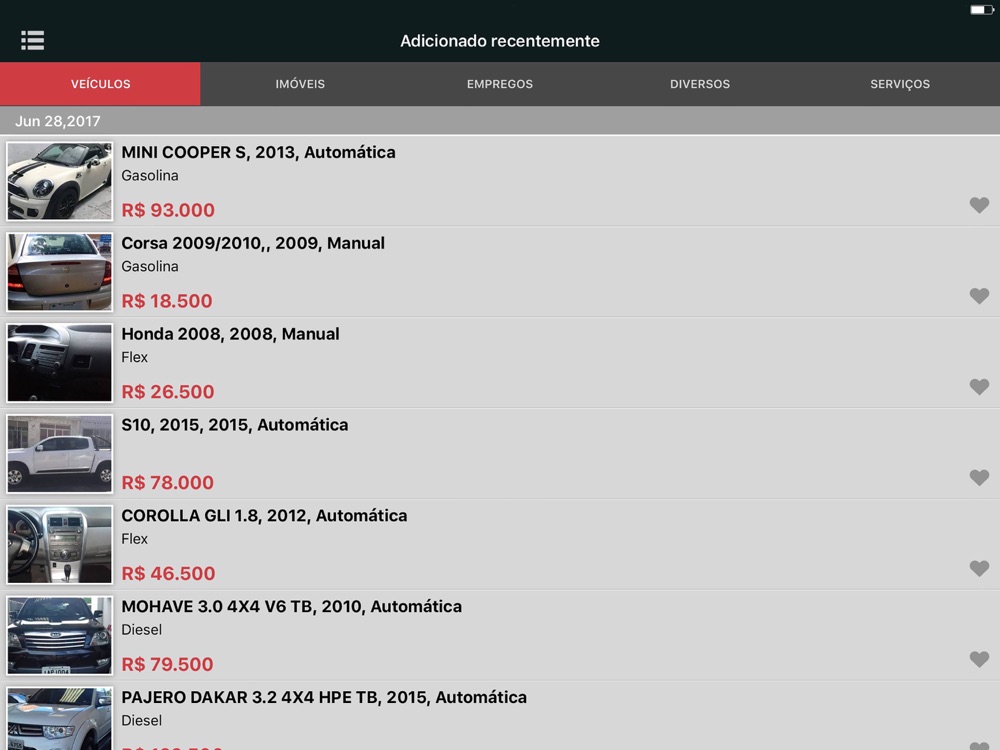The image size is (1000, 750).
Task: Click the price 'R$ 79.500'
Action: point(167,664)
